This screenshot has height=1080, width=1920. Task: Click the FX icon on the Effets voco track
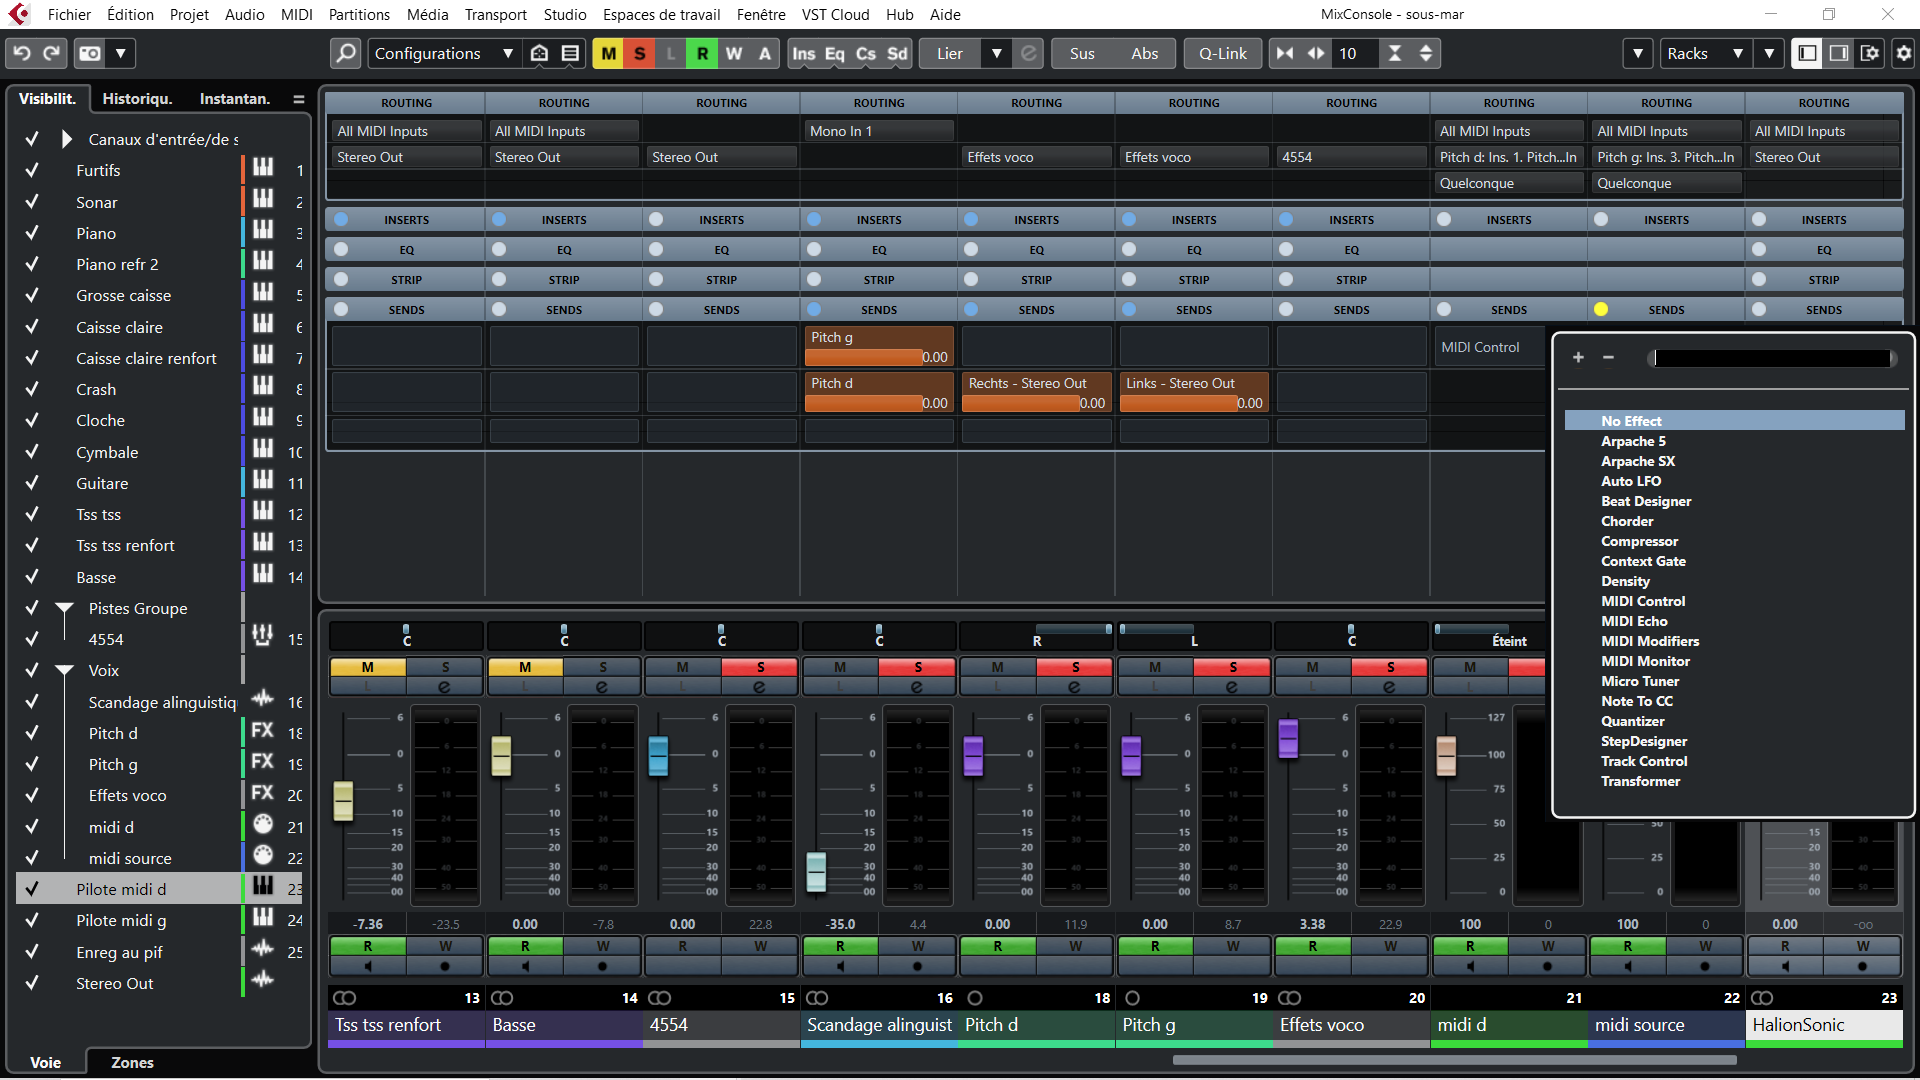coord(262,793)
